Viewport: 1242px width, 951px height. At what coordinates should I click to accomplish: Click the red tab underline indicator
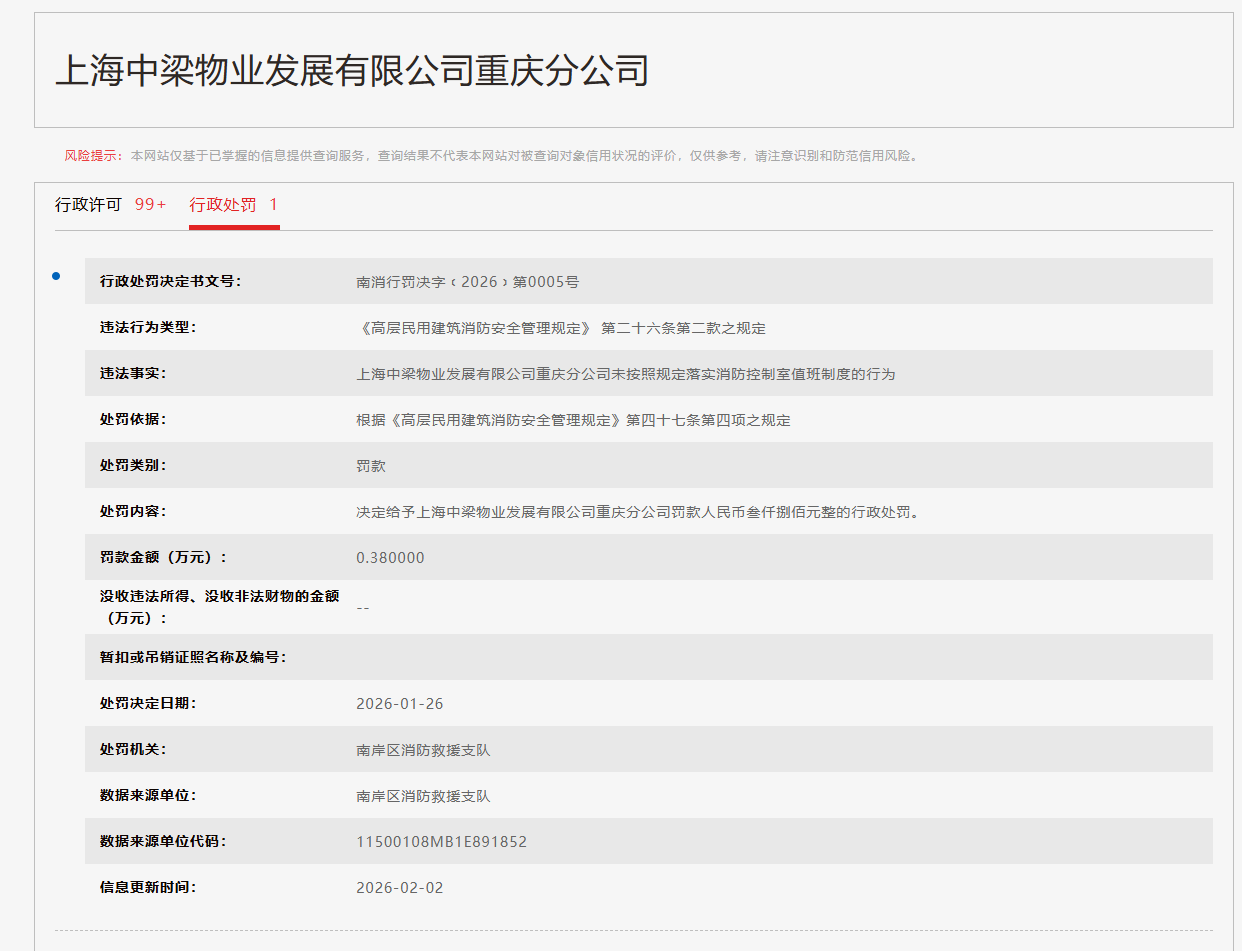click(234, 228)
